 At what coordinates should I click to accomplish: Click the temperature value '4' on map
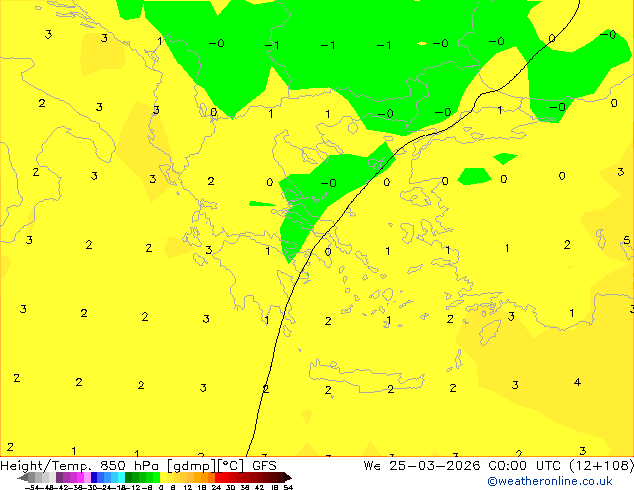click(577, 382)
